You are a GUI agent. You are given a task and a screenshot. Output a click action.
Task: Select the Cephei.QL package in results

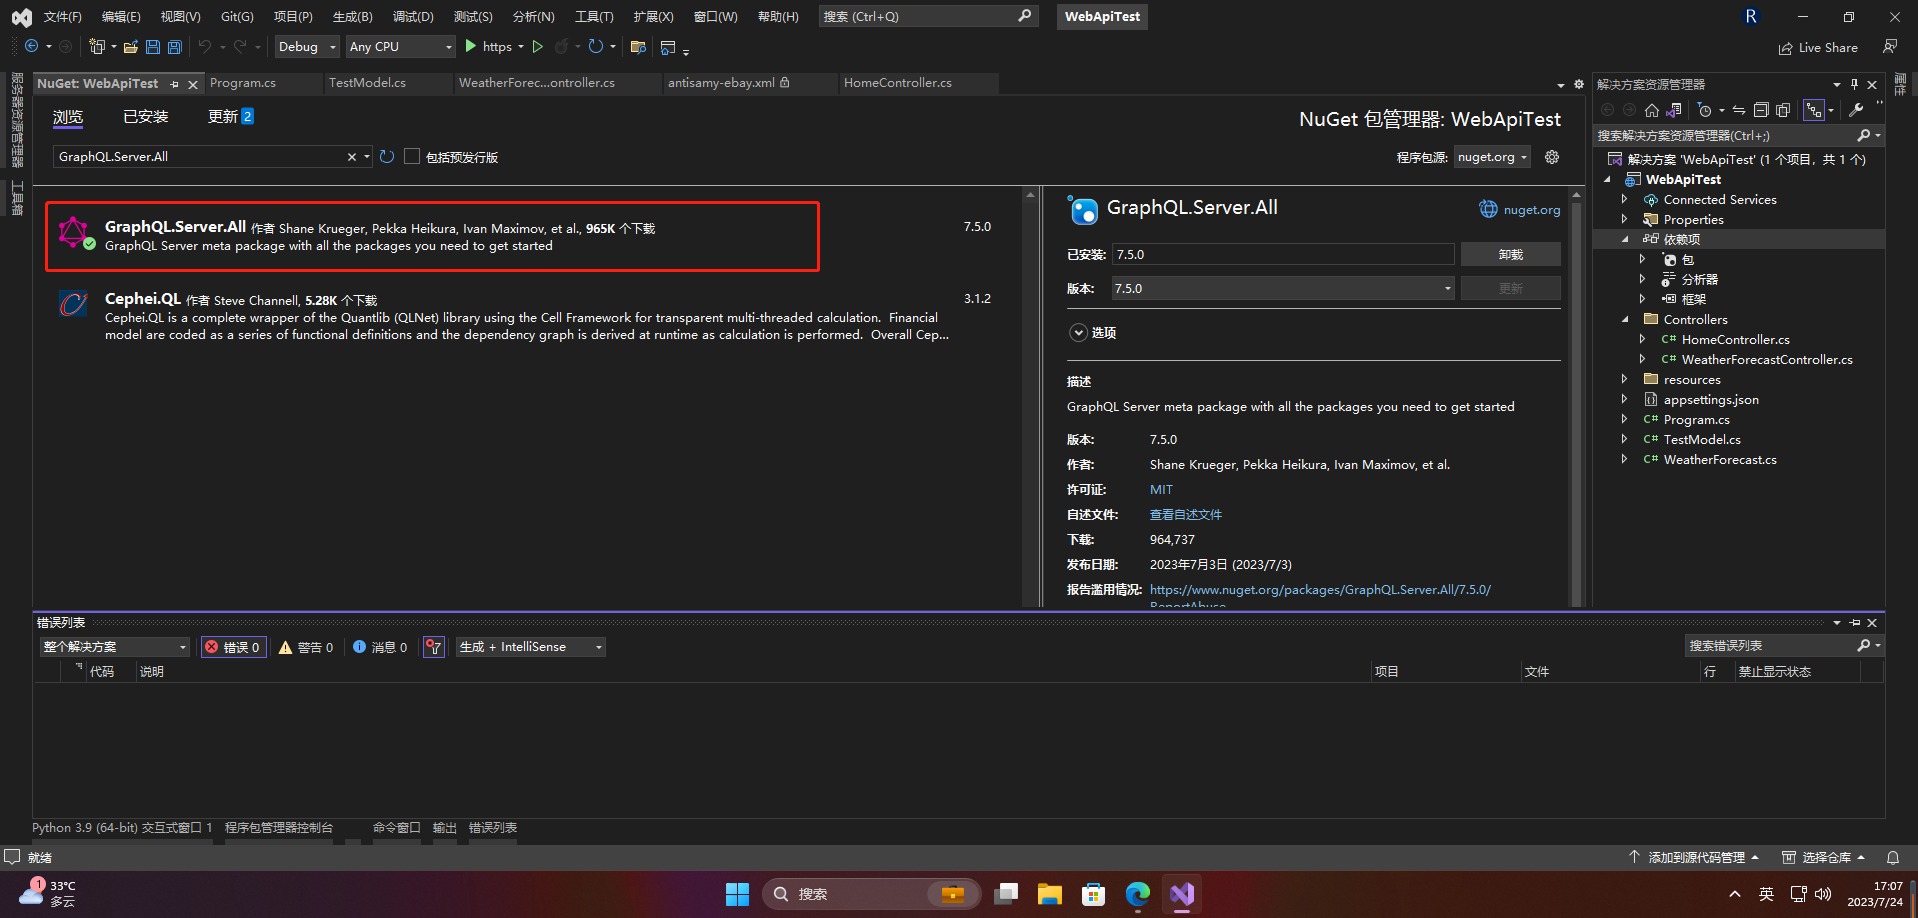click(528, 317)
